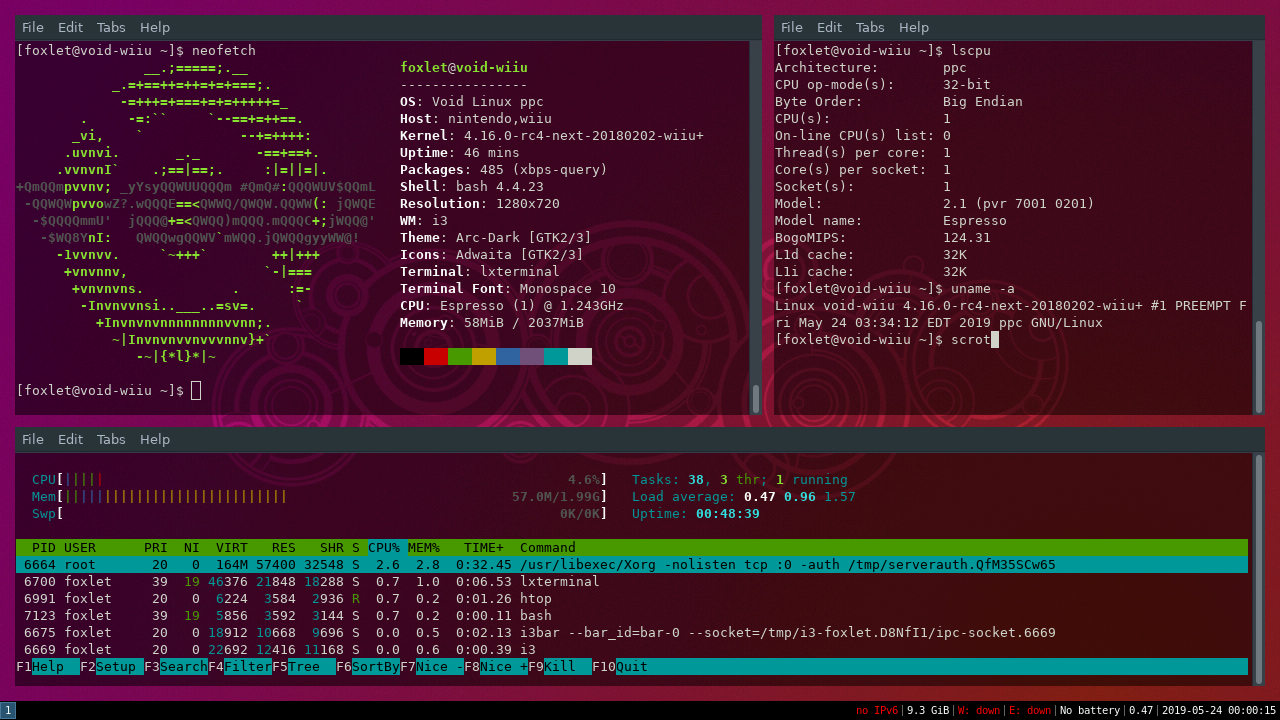The image size is (1280, 720).
Task: Click the scrollbar thumb of the lscpu terminal
Action: [x=1259, y=366]
